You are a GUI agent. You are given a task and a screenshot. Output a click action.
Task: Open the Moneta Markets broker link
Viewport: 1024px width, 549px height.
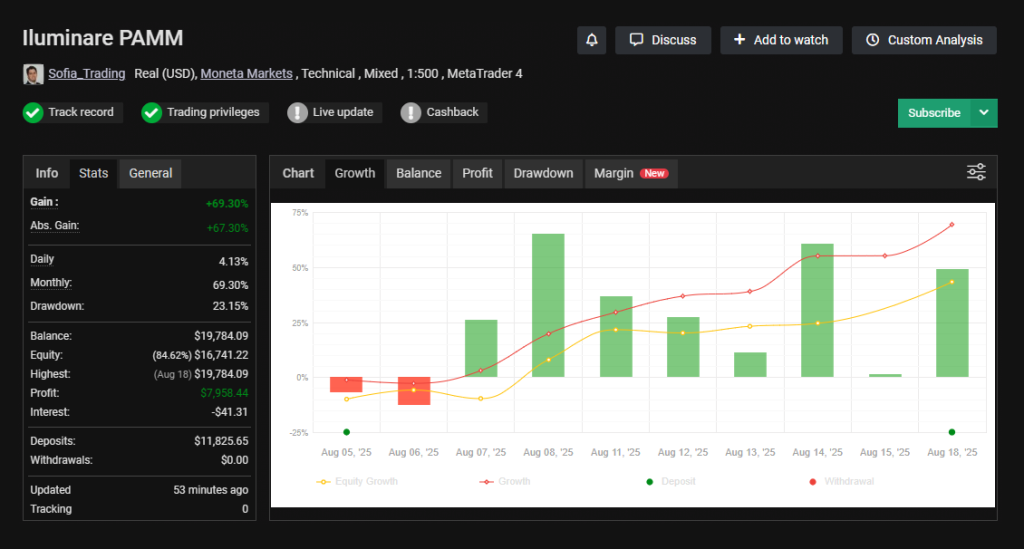[246, 74]
